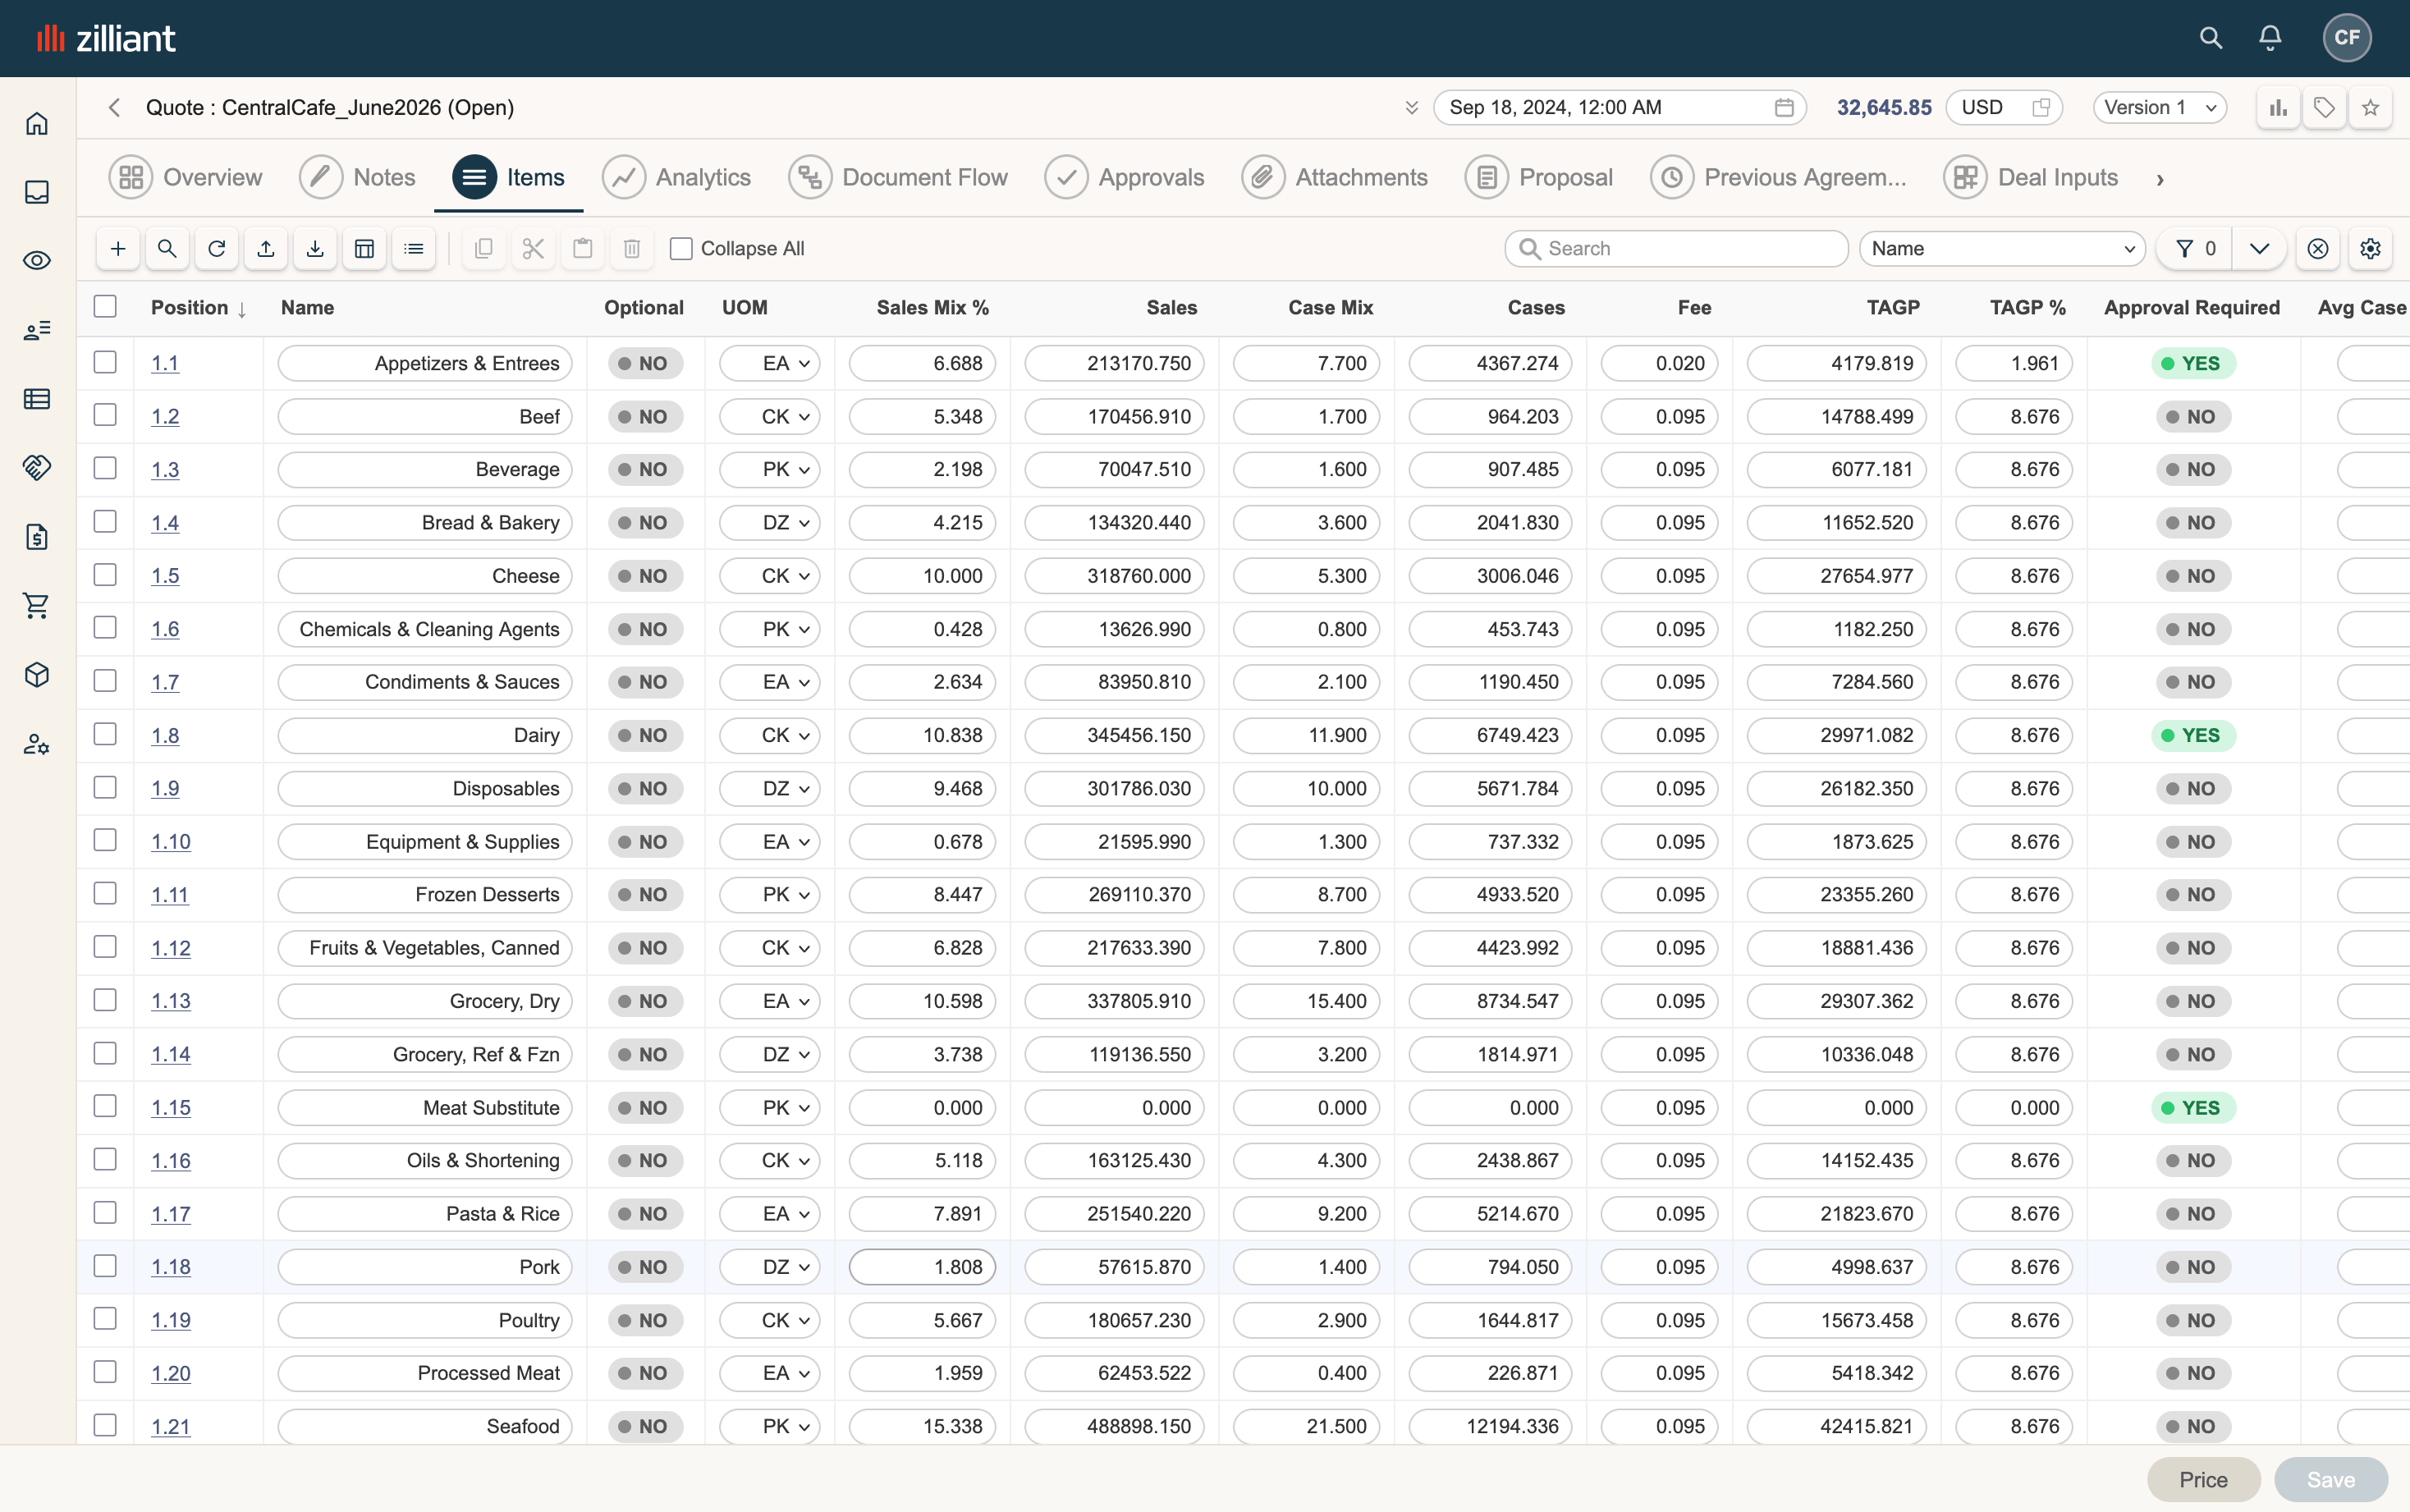Open the CF user avatar menu
The image size is (2410, 1512).
pos(2346,38)
